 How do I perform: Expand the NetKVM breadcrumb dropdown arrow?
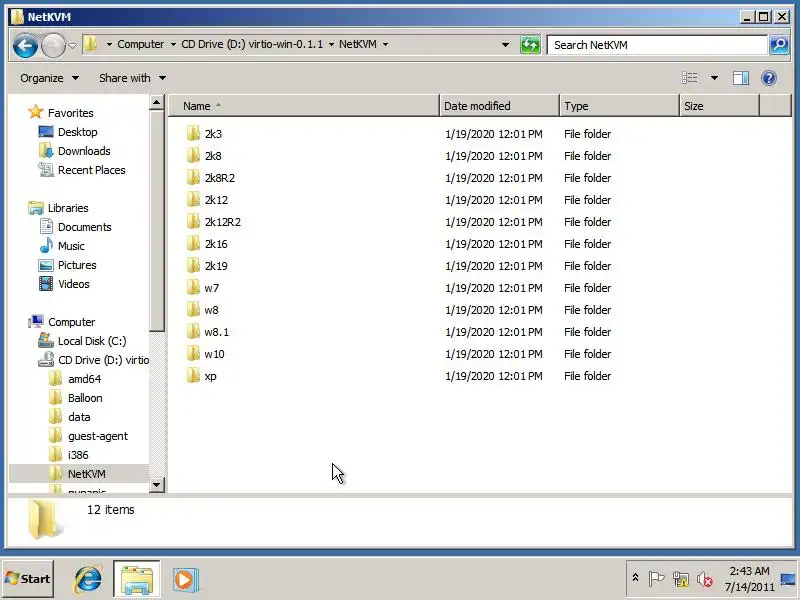point(385,44)
